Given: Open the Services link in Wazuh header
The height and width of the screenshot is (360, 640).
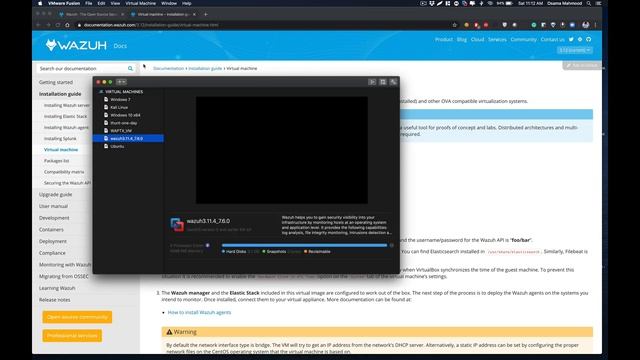Looking at the screenshot, I should pos(497,40).
